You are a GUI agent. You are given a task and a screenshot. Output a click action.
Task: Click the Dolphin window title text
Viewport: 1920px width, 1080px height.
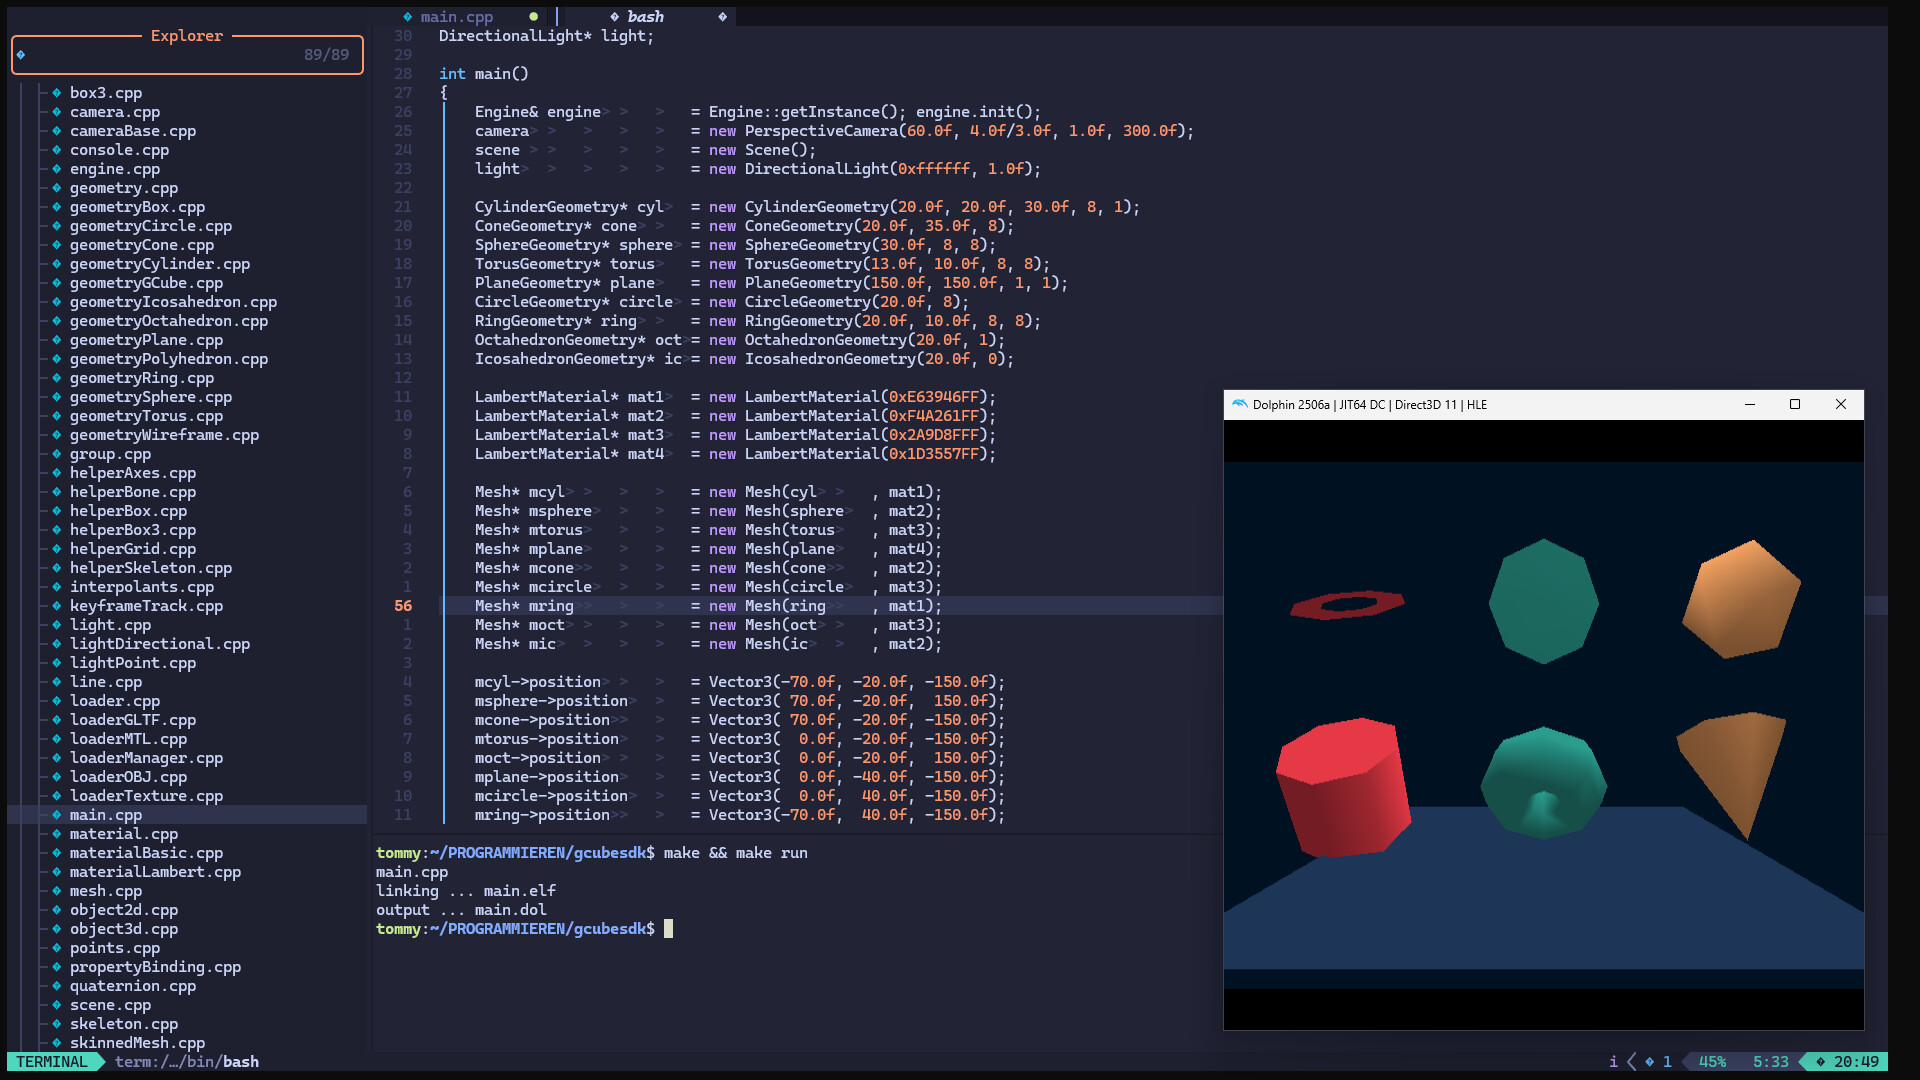[x=1370, y=405]
